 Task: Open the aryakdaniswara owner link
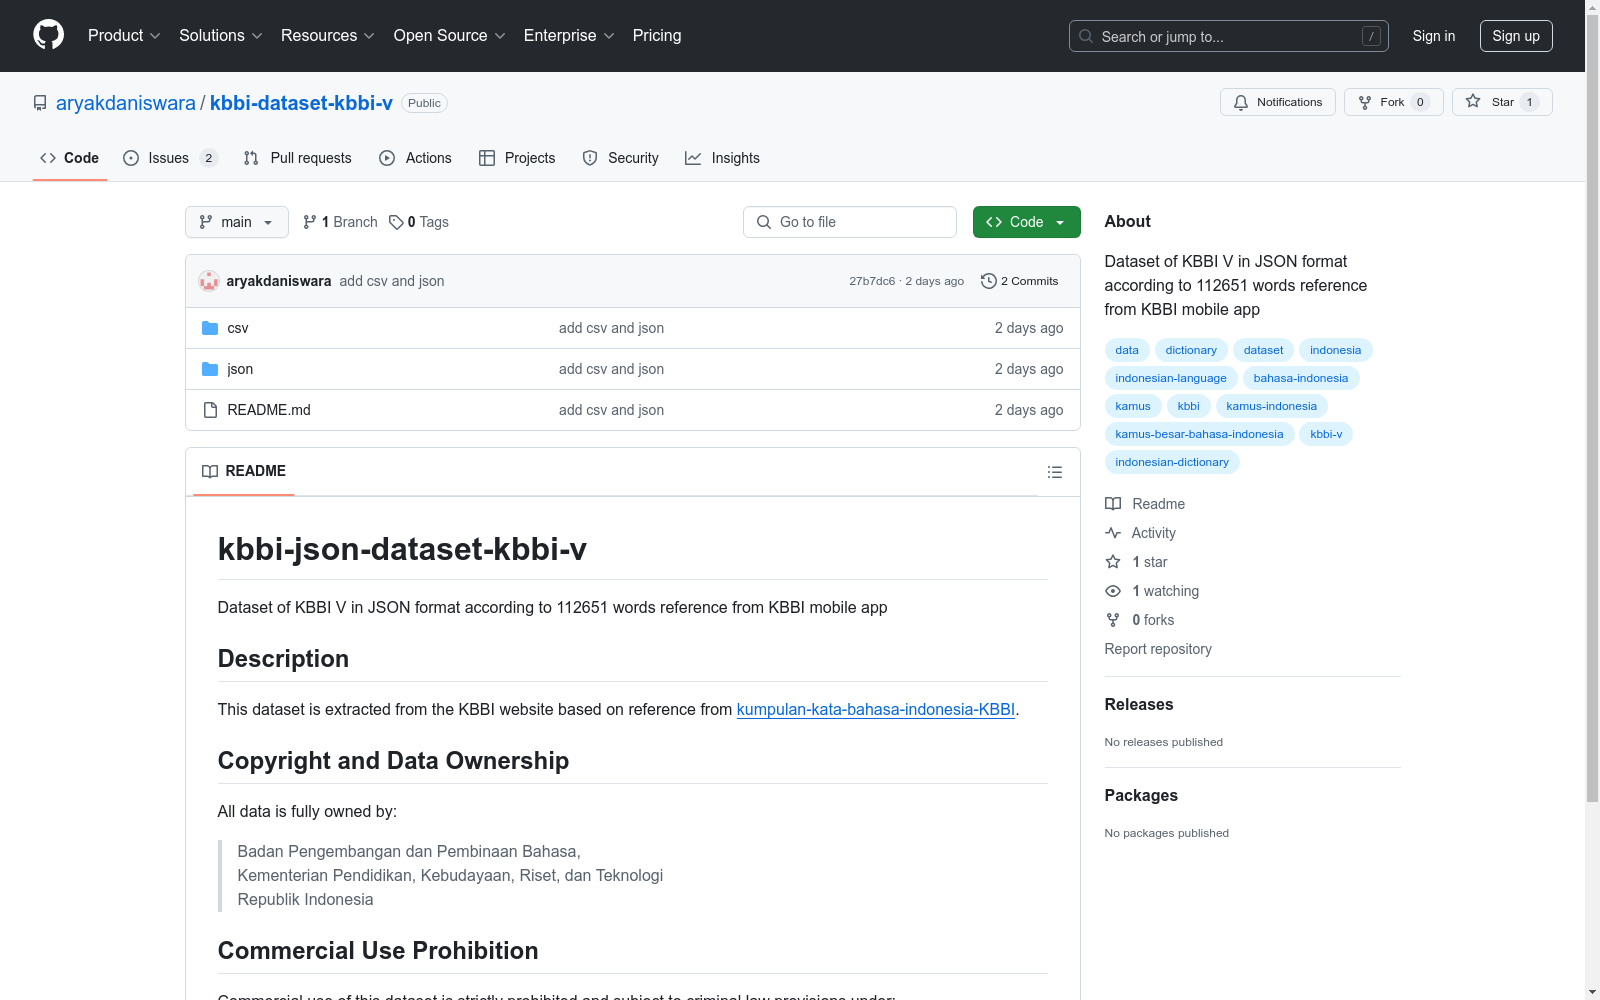tap(126, 103)
